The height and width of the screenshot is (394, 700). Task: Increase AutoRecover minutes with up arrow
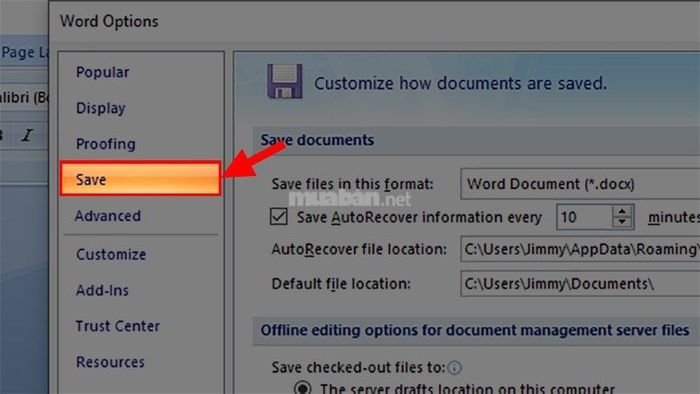[622, 211]
